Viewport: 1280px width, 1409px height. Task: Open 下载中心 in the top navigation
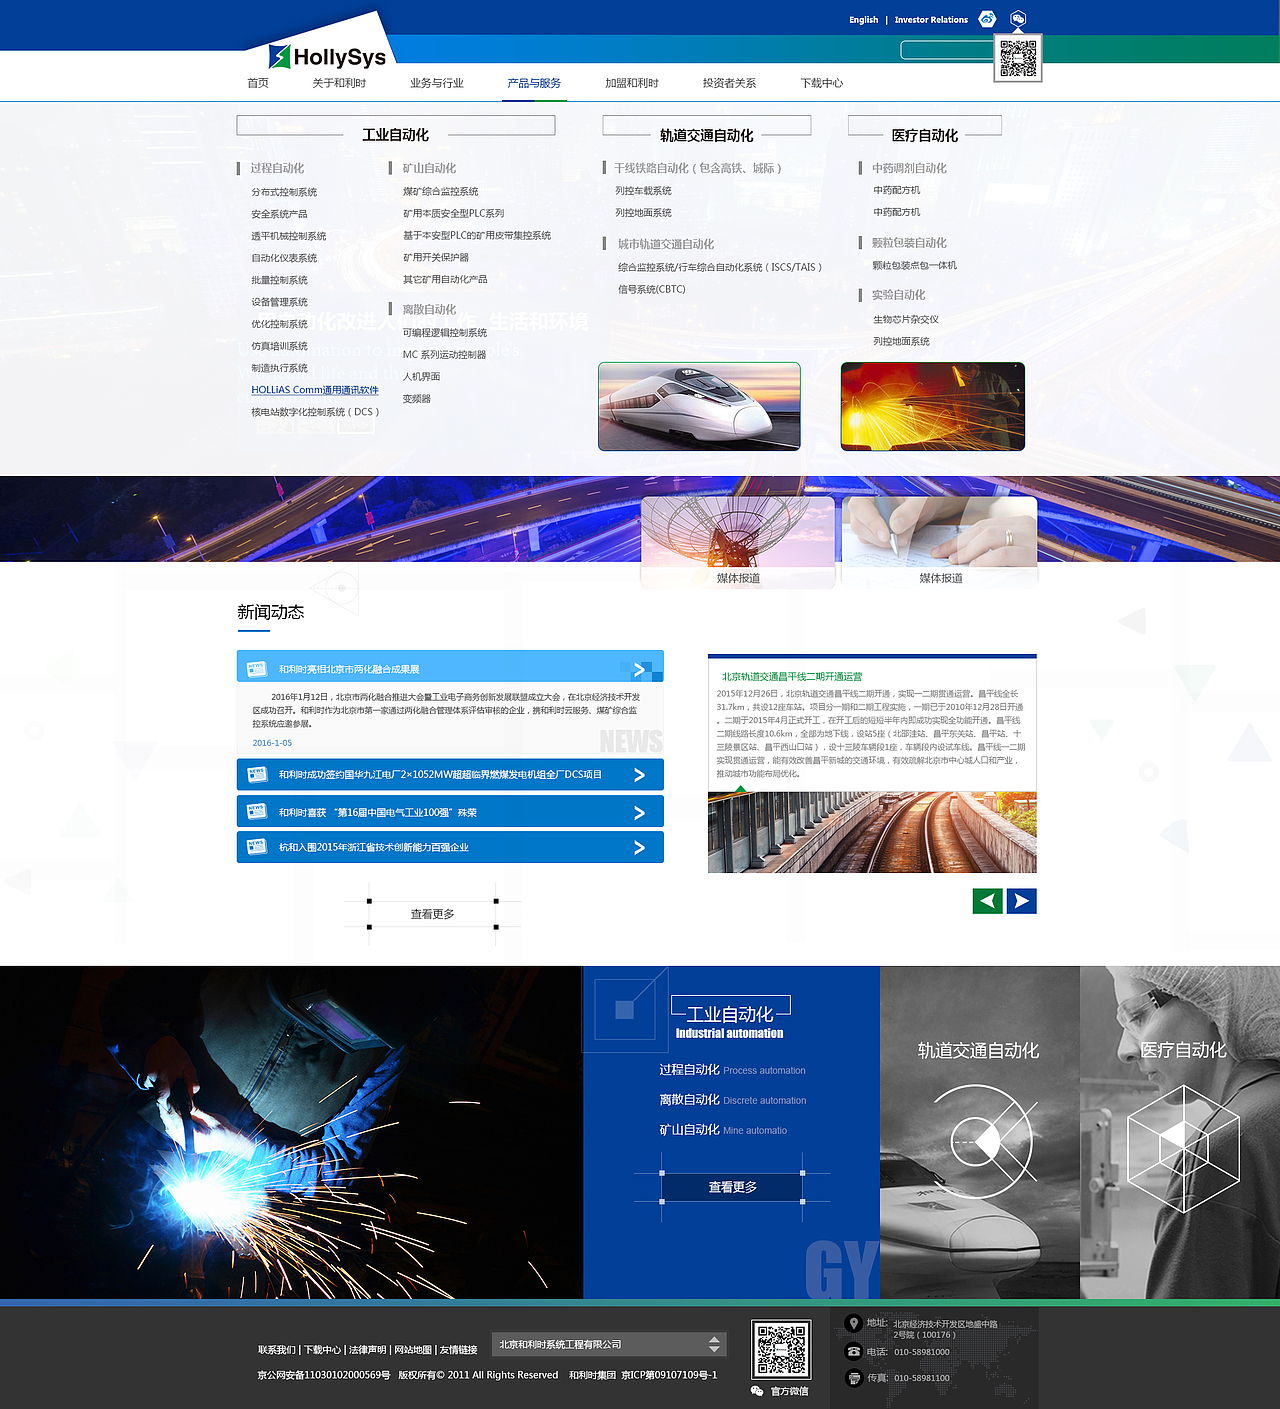pos(822,83)
